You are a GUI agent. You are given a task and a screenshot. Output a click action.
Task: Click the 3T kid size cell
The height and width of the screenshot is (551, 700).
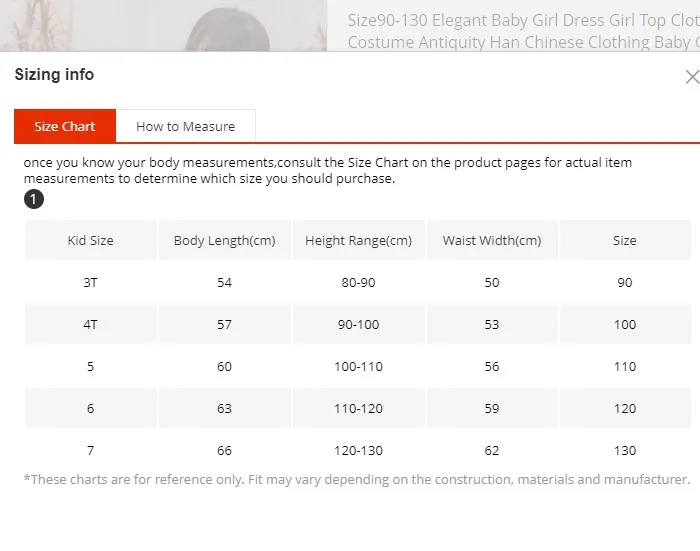click(91, 282)
